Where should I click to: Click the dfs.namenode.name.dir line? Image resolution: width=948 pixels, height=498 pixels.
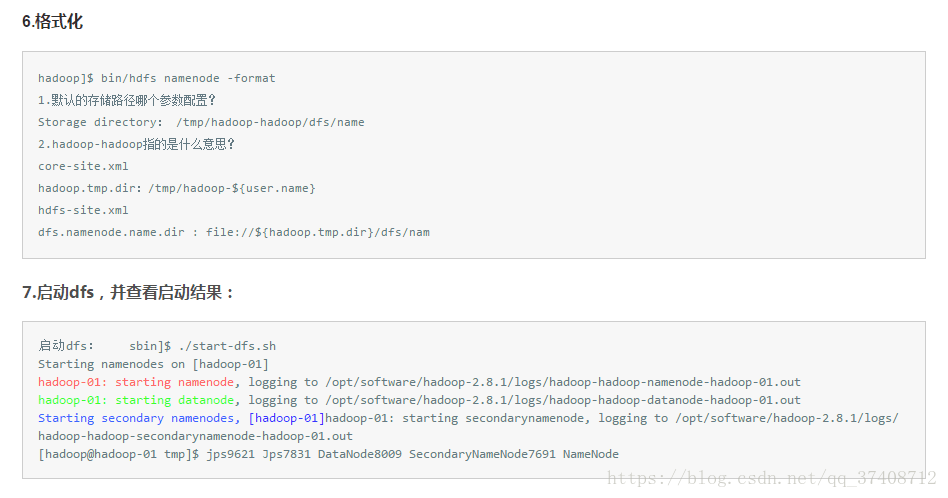tap(234, 232)
